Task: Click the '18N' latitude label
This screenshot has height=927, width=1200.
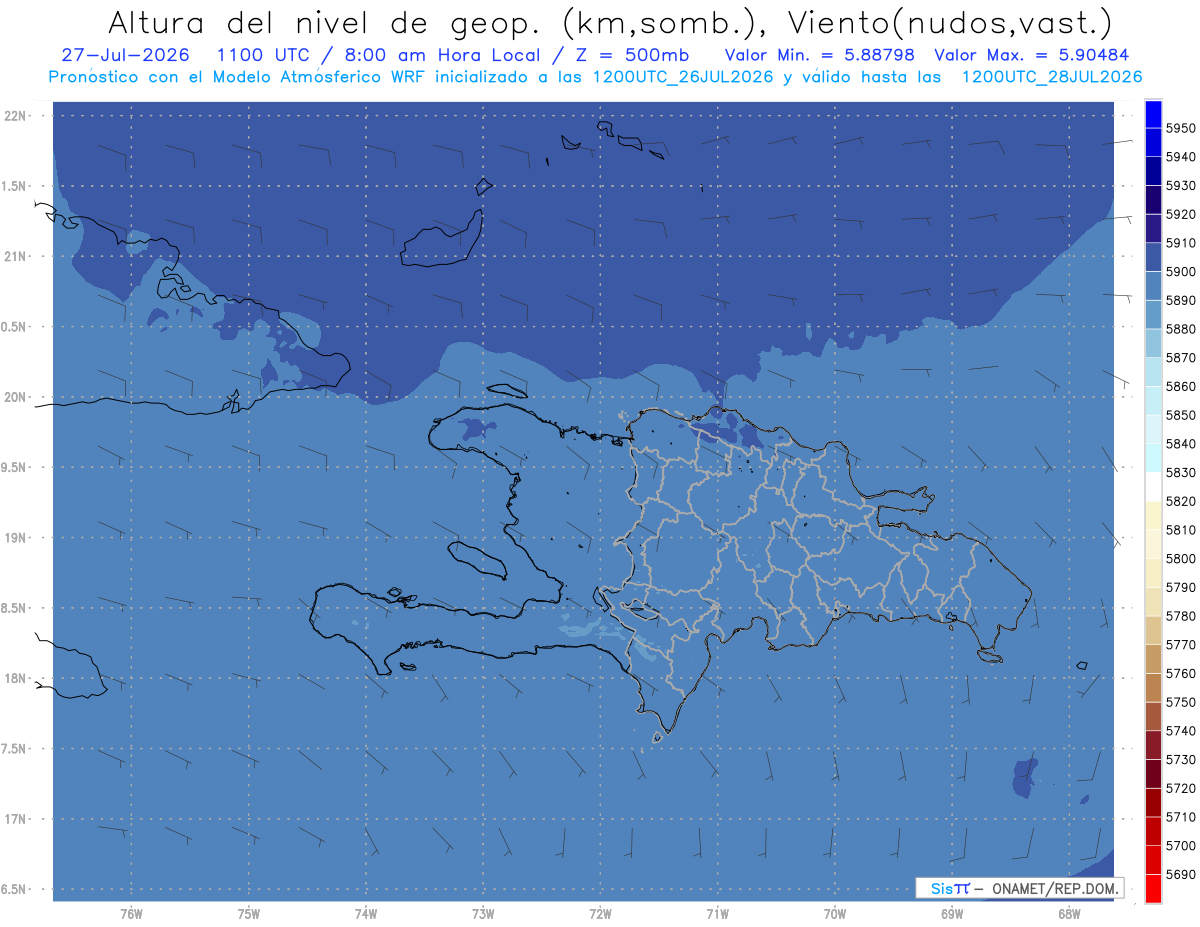Action: coord(16,678)
